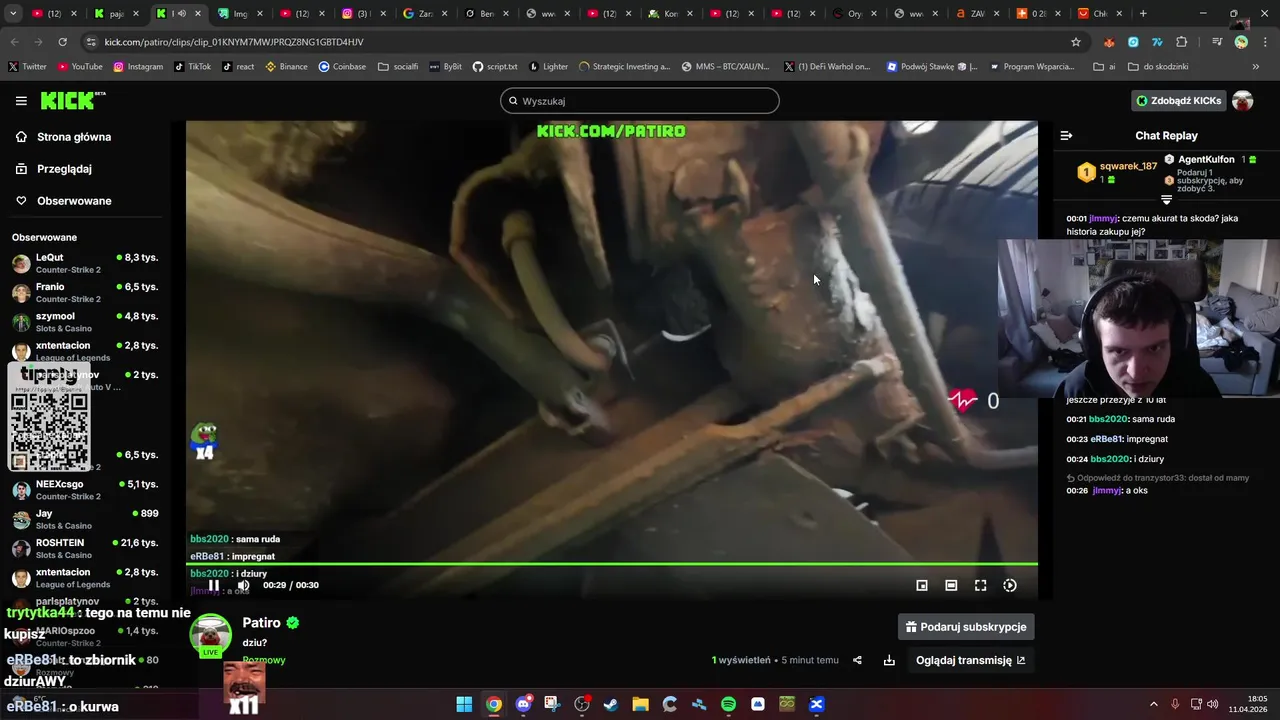Open Patiro channel name
1280x720 pixels.
click(261, 622)
